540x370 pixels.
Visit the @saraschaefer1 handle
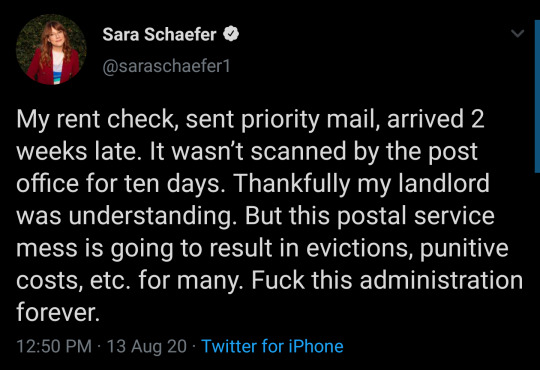[166, 66]
